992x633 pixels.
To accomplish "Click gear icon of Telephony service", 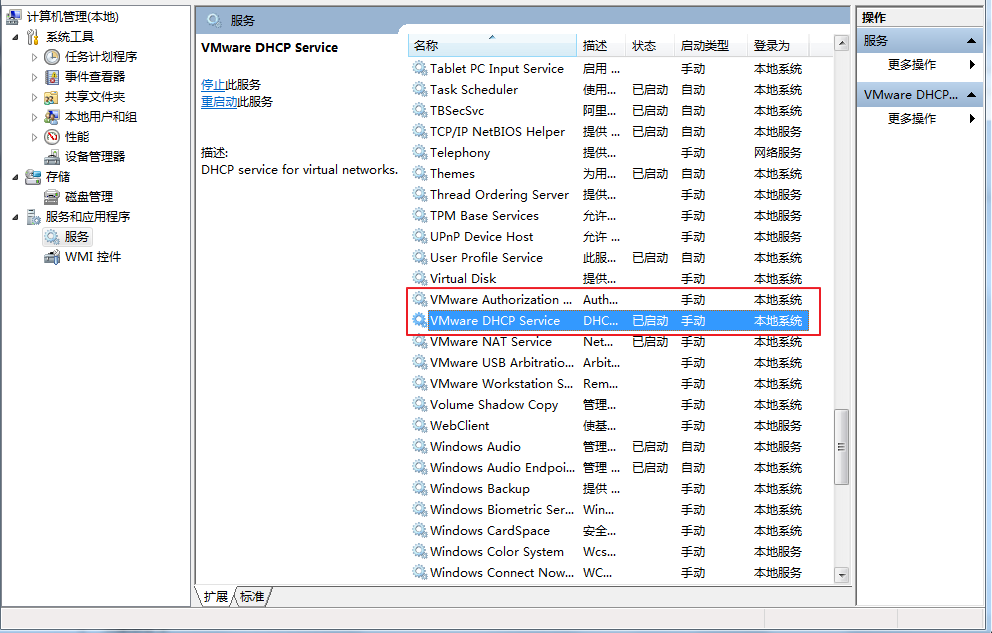I will pos(419,152).
